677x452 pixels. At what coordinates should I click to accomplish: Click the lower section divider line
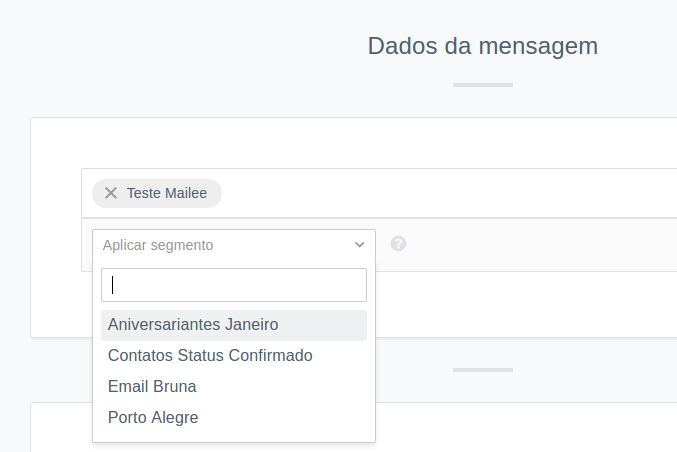[483, 370]
